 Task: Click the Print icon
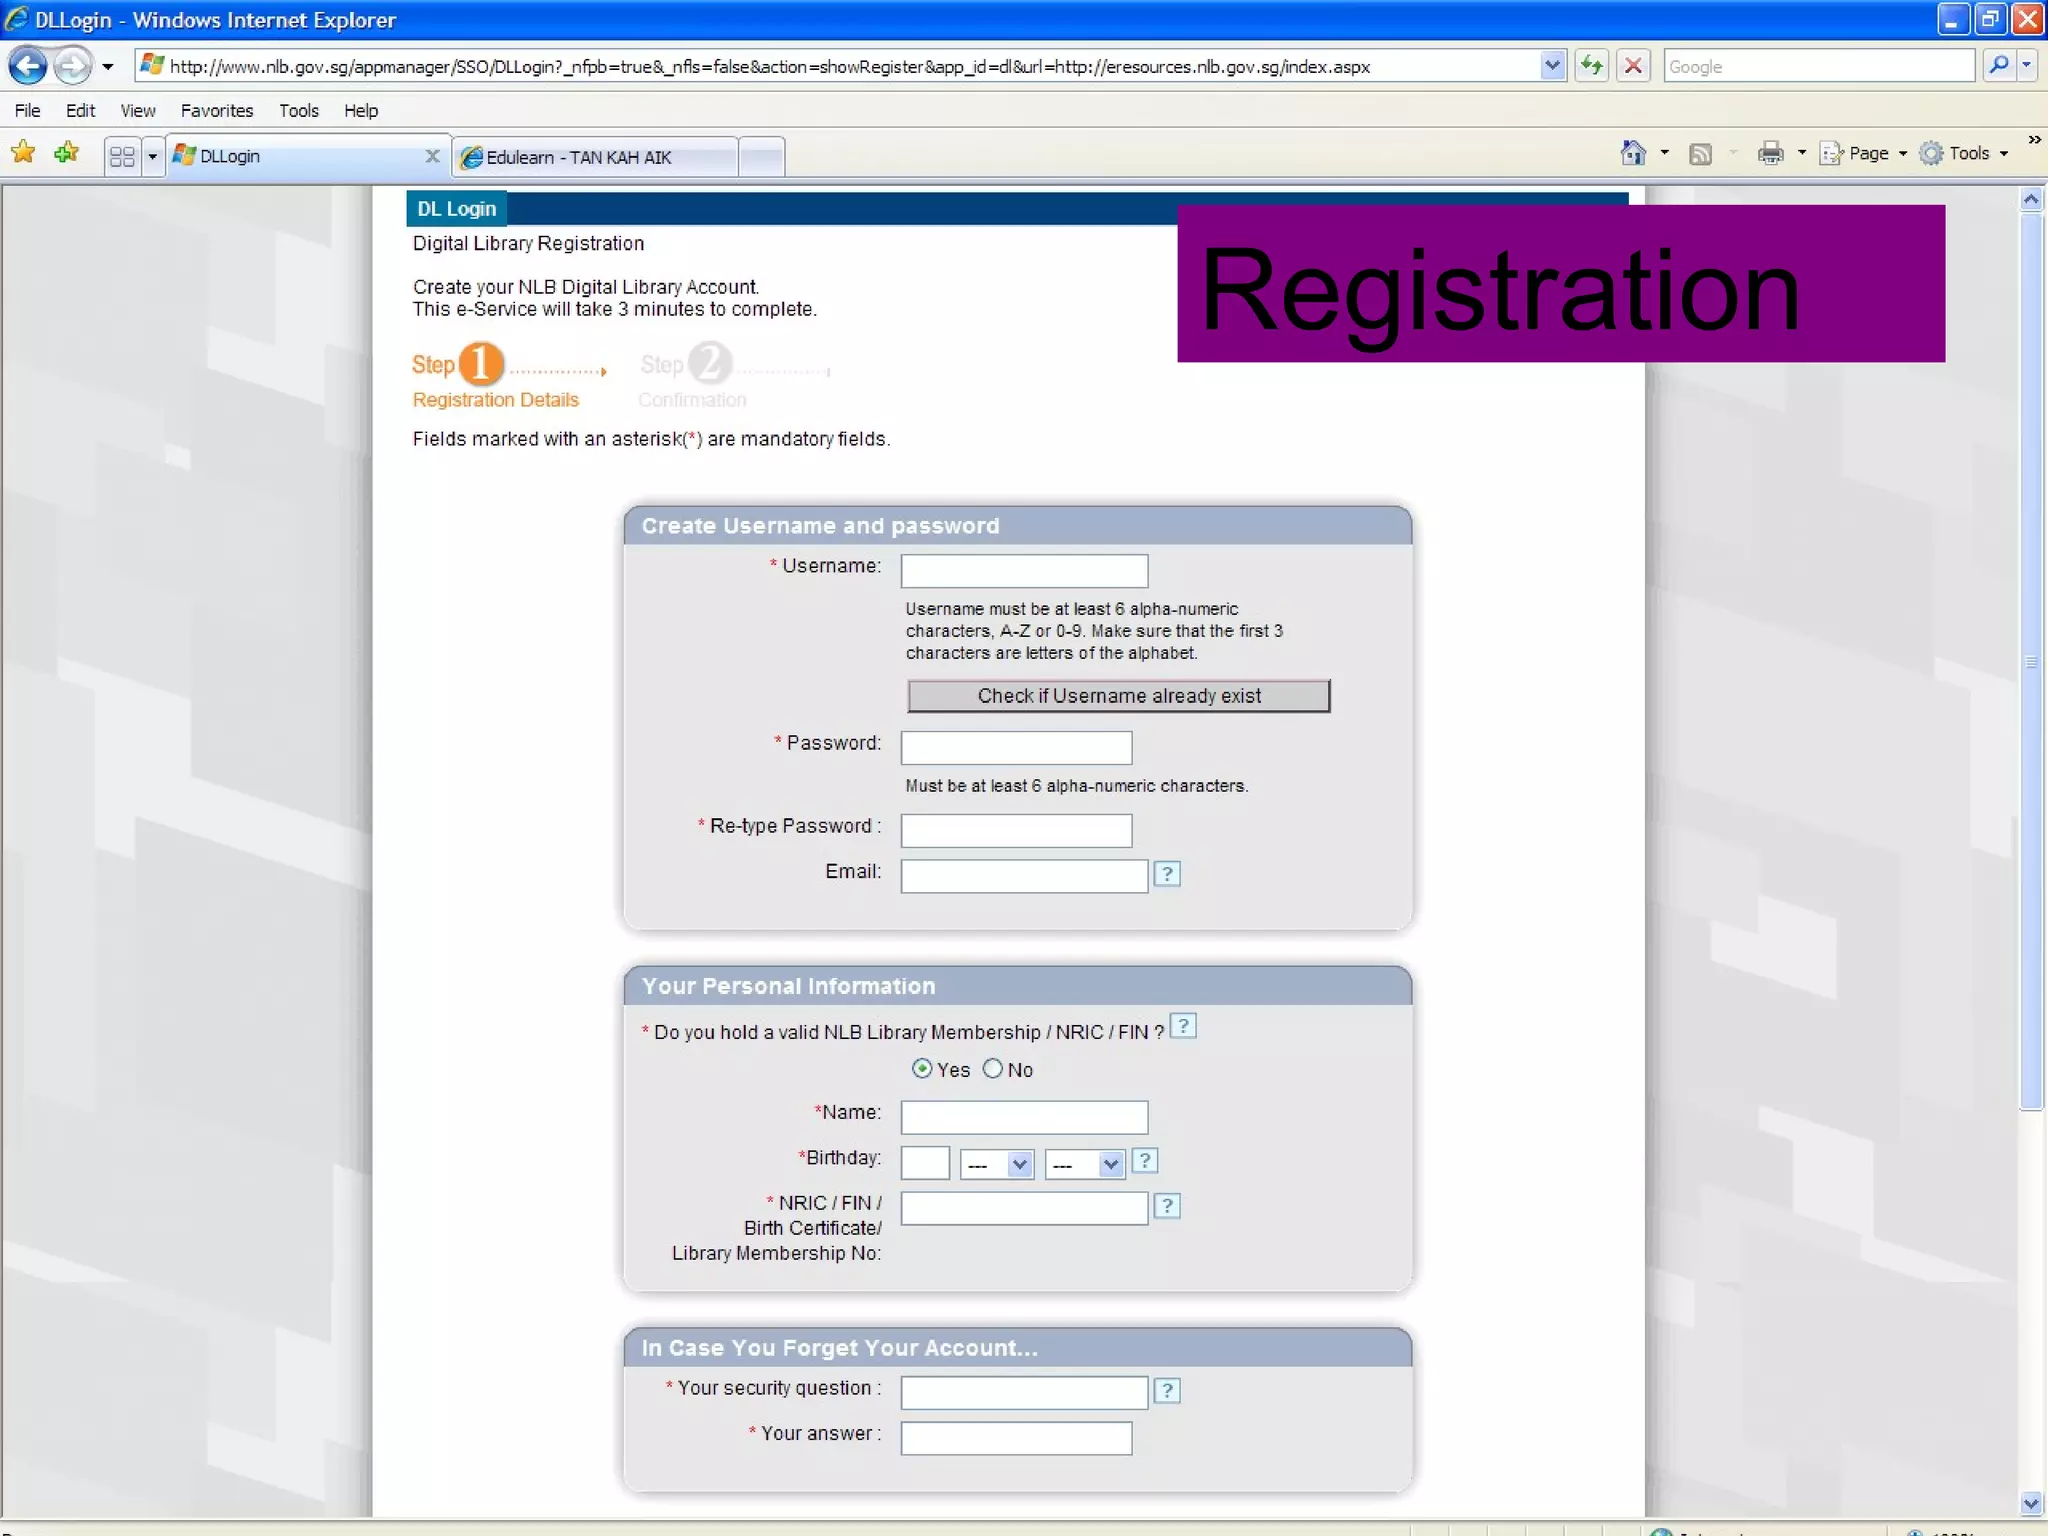coord(1771,153)
